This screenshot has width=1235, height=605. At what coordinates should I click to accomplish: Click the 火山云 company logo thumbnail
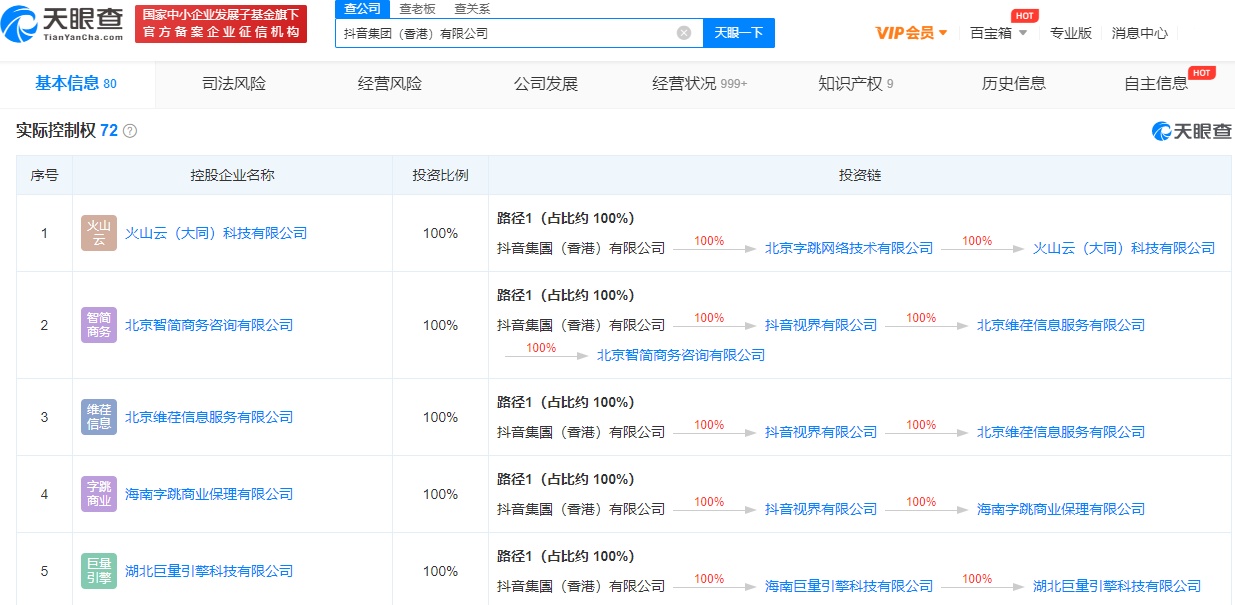click(99, 233)
